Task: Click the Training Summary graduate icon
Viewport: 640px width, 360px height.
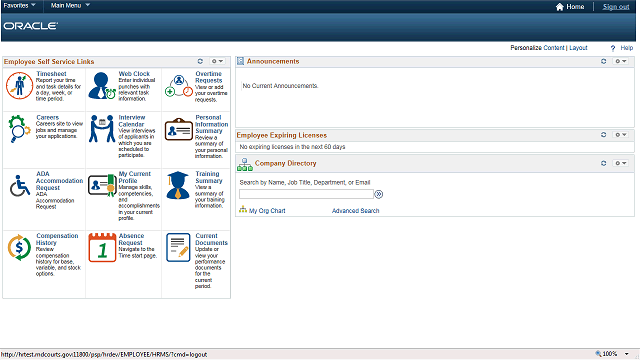Action: [x=178, y=185]
